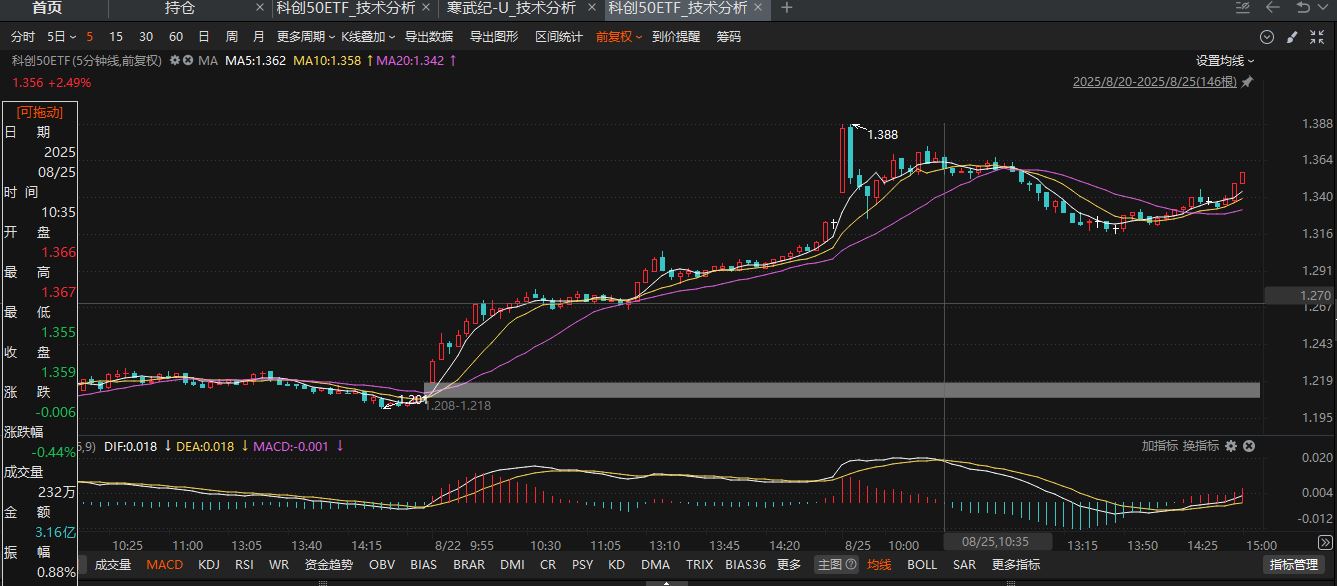
Task: Remove MA indicator with the x icon
Action: tap(188, 60)
